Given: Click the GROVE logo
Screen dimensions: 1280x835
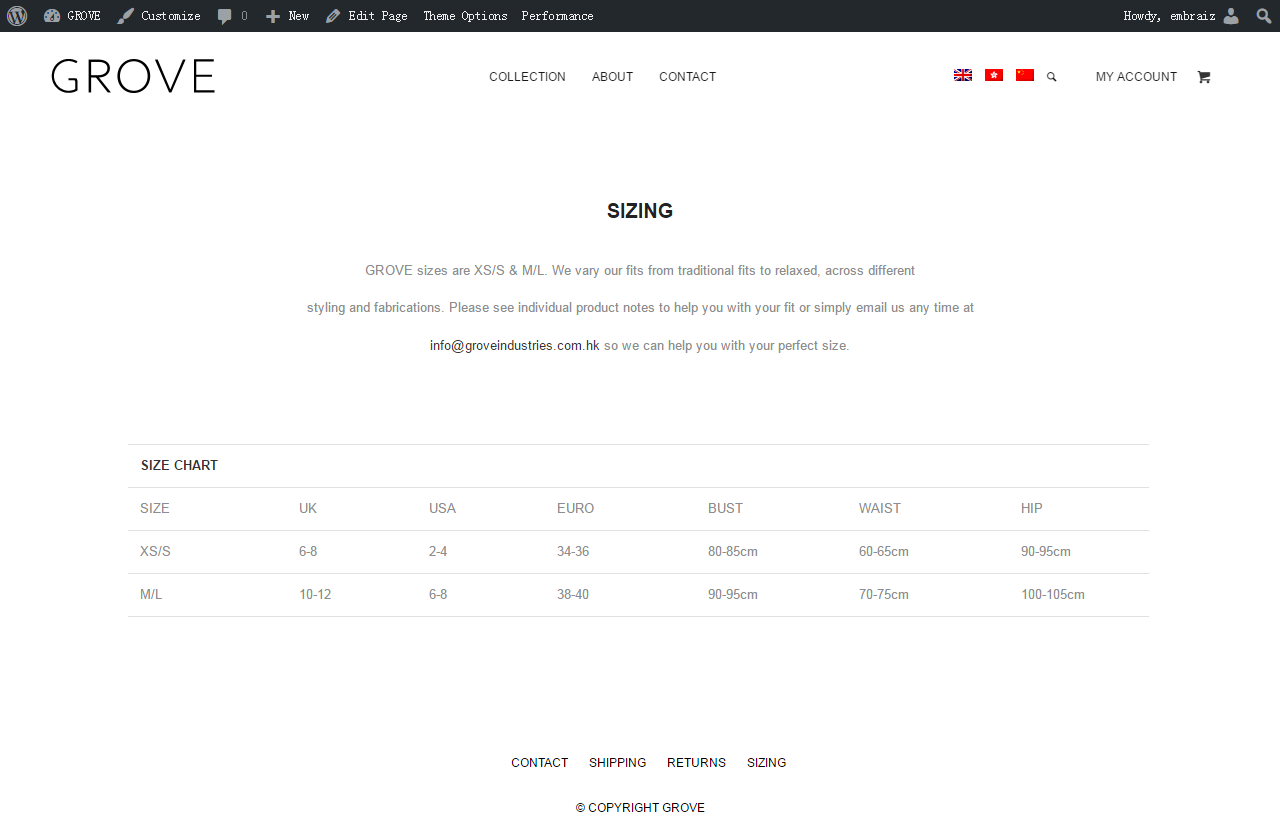Looking at the screenshot, I should click(x=133, y=76).
